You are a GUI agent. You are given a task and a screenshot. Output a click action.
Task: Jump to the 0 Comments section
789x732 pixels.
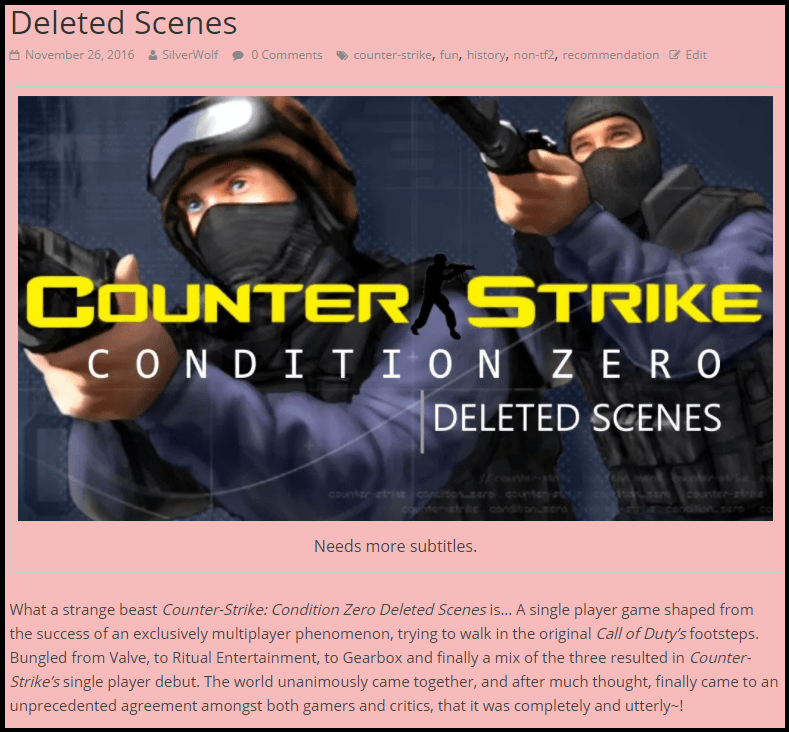287,55
